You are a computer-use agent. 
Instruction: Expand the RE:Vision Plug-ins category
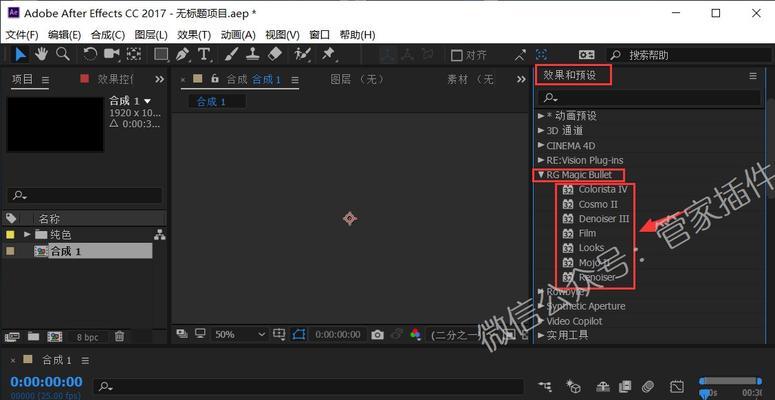tap(541, 160)
